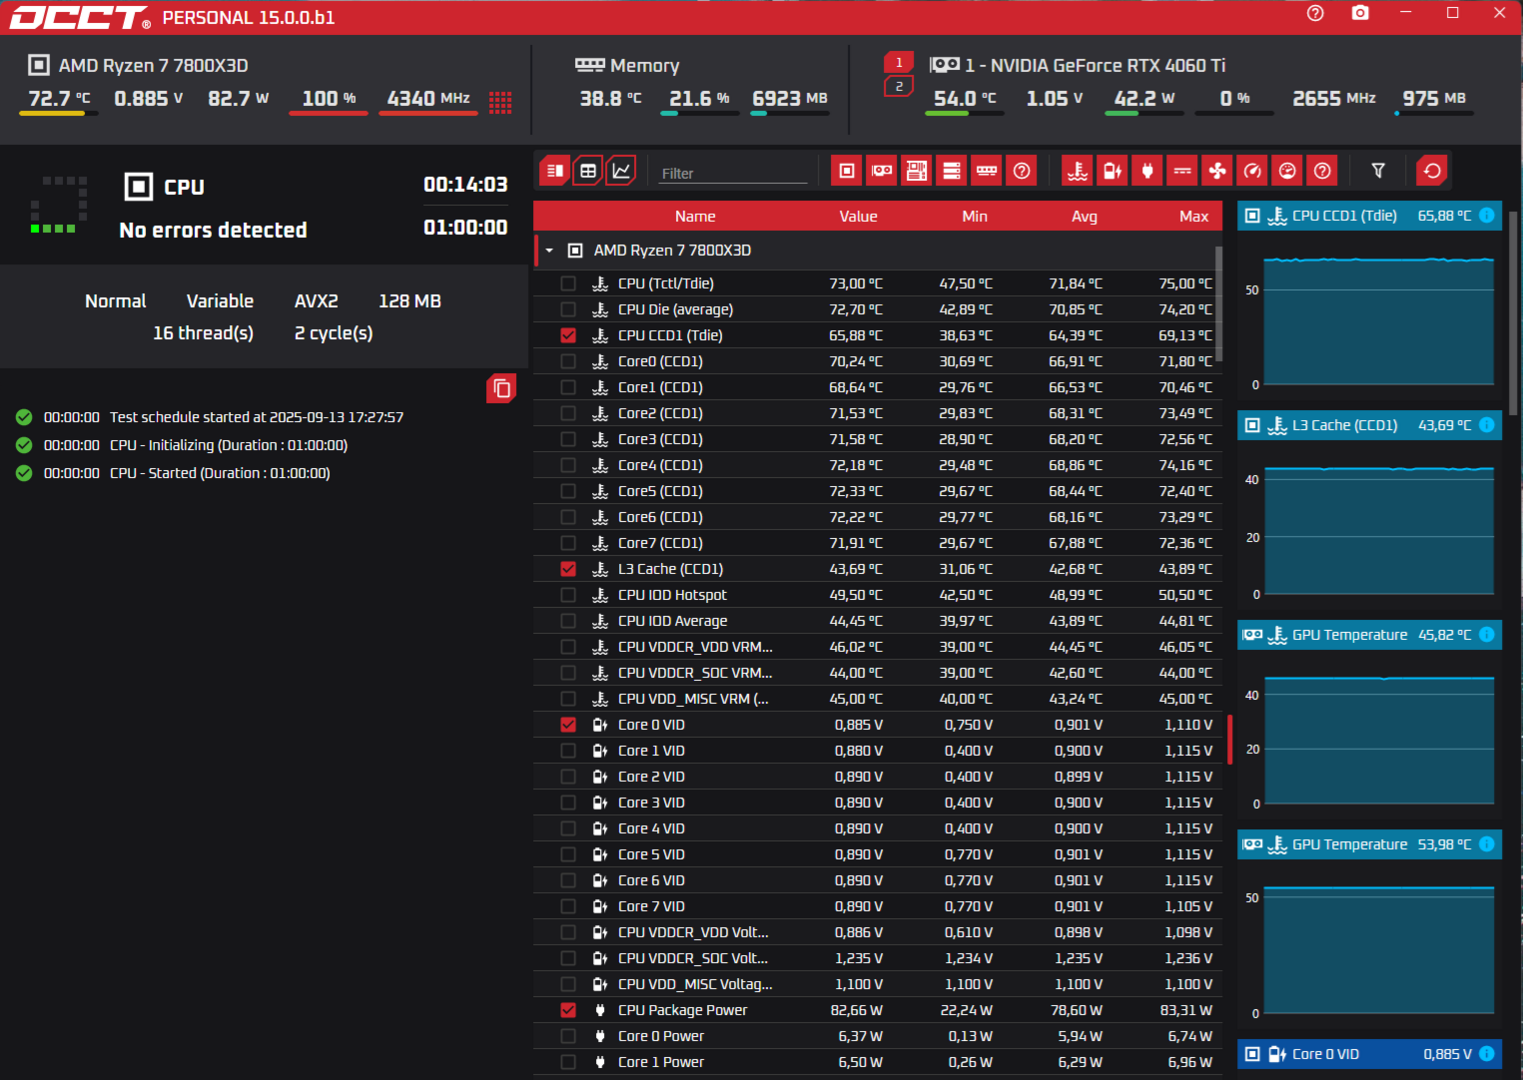Toggle the graphics card hardware filter icon
The height and width of the screenshot is (1080, 1523).
click(882, 171)
